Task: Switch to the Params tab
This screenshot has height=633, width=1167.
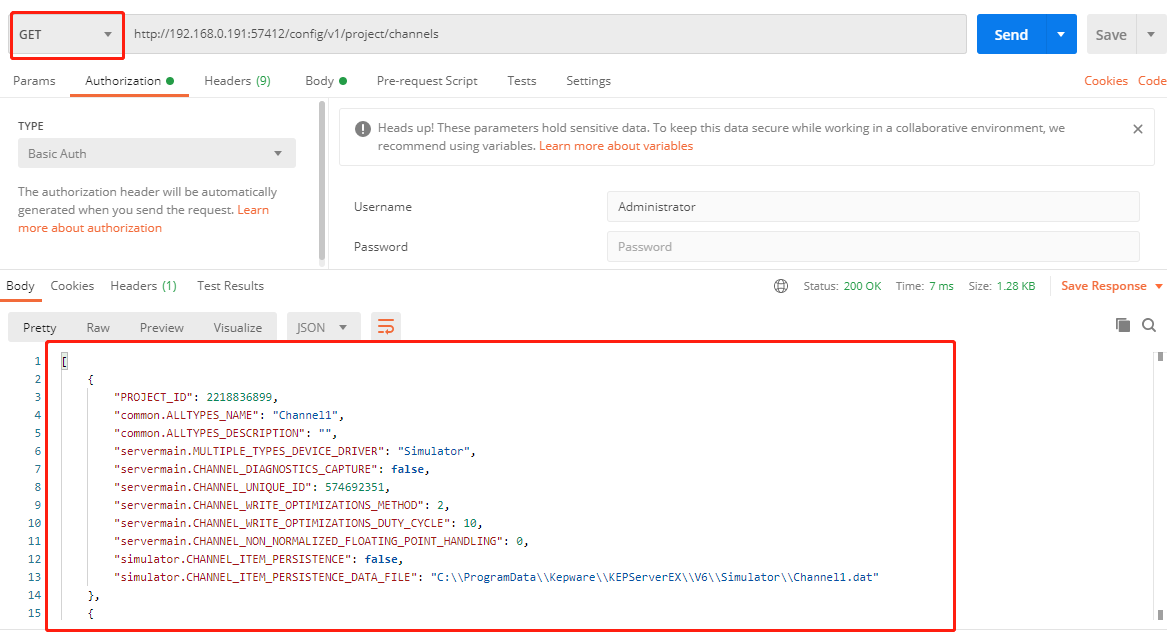Action: 34,80
